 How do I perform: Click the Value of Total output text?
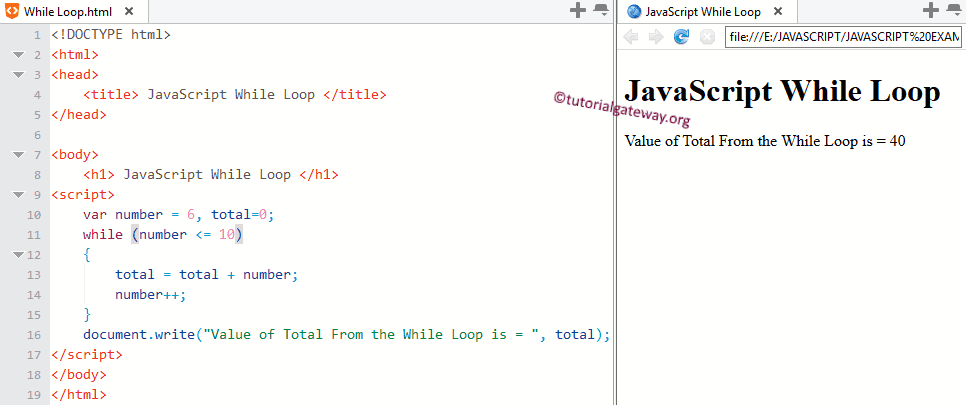pos(765,141)
